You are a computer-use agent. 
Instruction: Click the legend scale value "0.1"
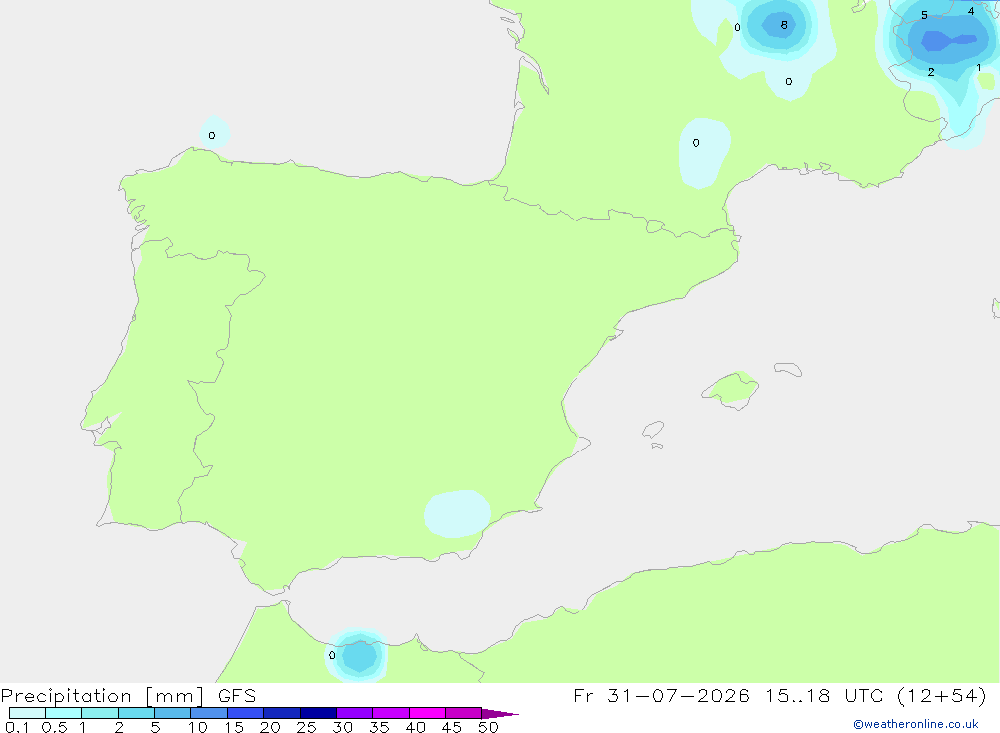point(17,727)
